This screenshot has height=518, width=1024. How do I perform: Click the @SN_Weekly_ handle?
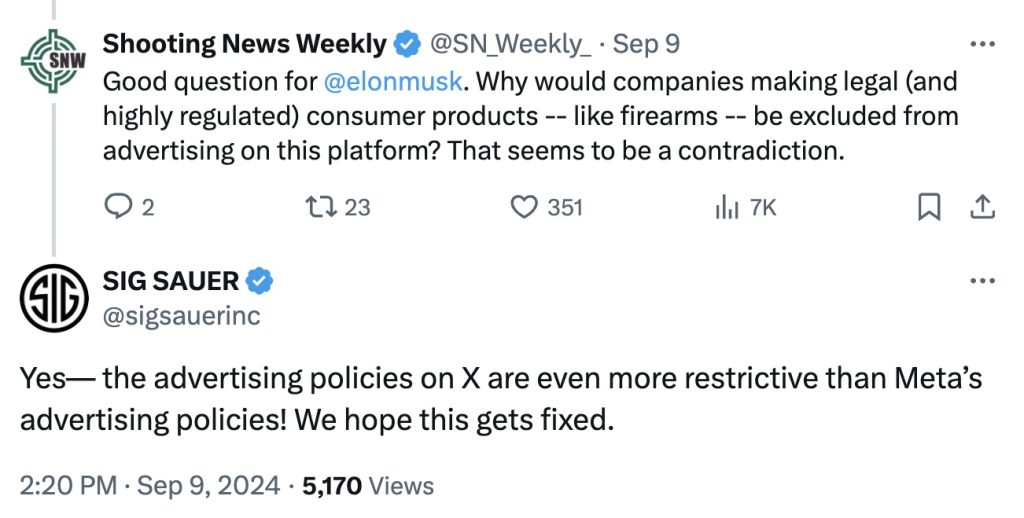pos(511,44)
